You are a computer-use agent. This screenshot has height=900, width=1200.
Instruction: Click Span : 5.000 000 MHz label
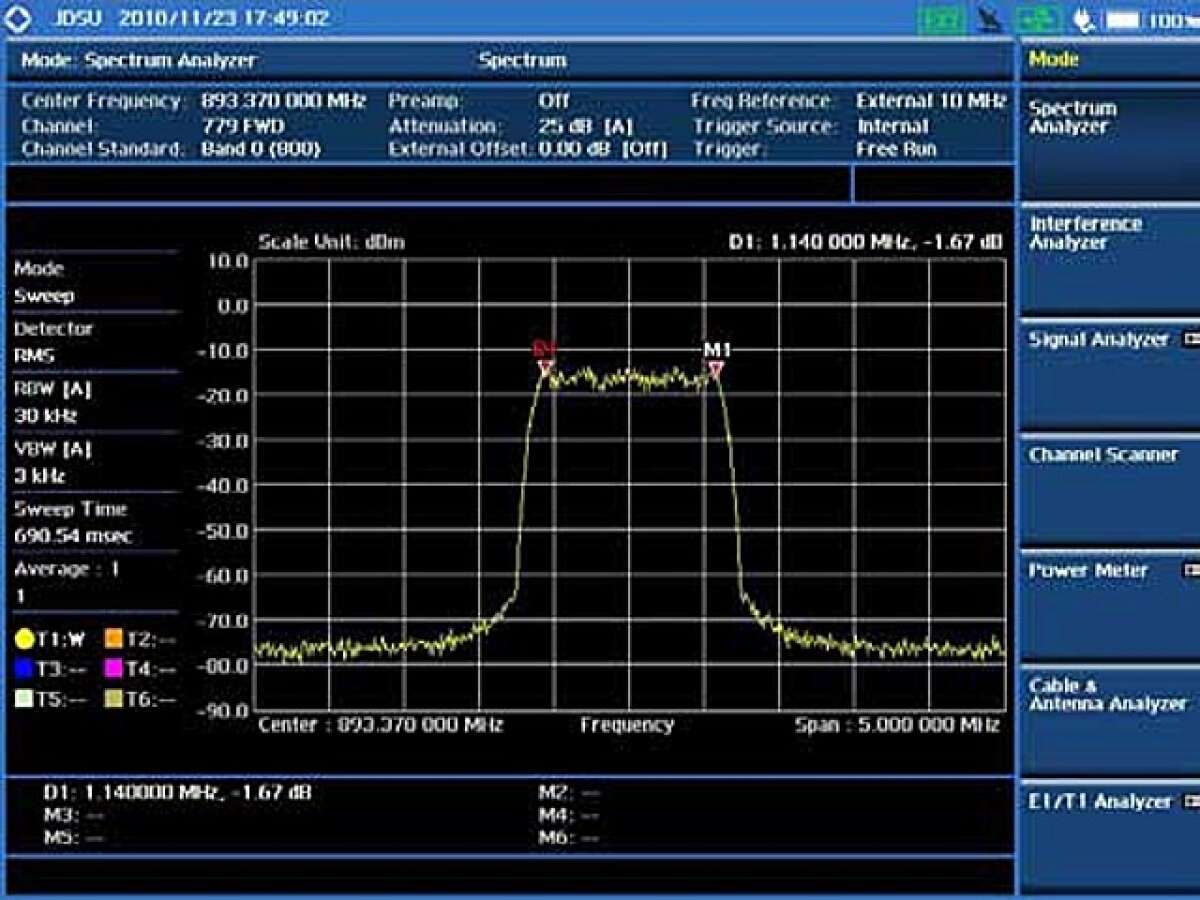tap(897, 725)
